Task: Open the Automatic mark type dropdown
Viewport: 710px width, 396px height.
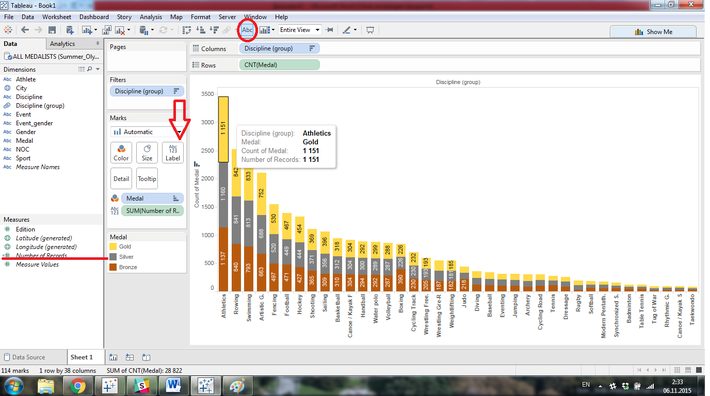Action: point(147,132)
